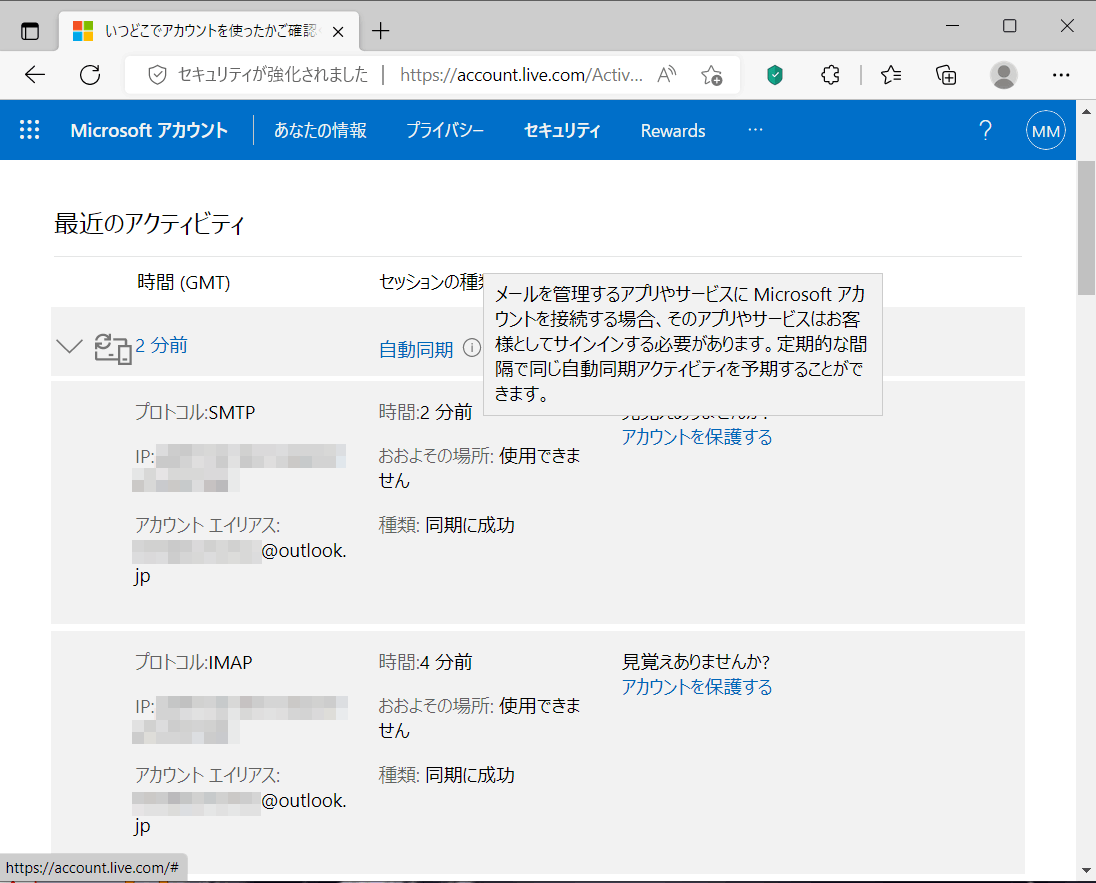Image resolution: width=1096 pixels, height=883 pixels.
Task: Click the device sync icon beside 2 分前
Action: coord(113,349)
